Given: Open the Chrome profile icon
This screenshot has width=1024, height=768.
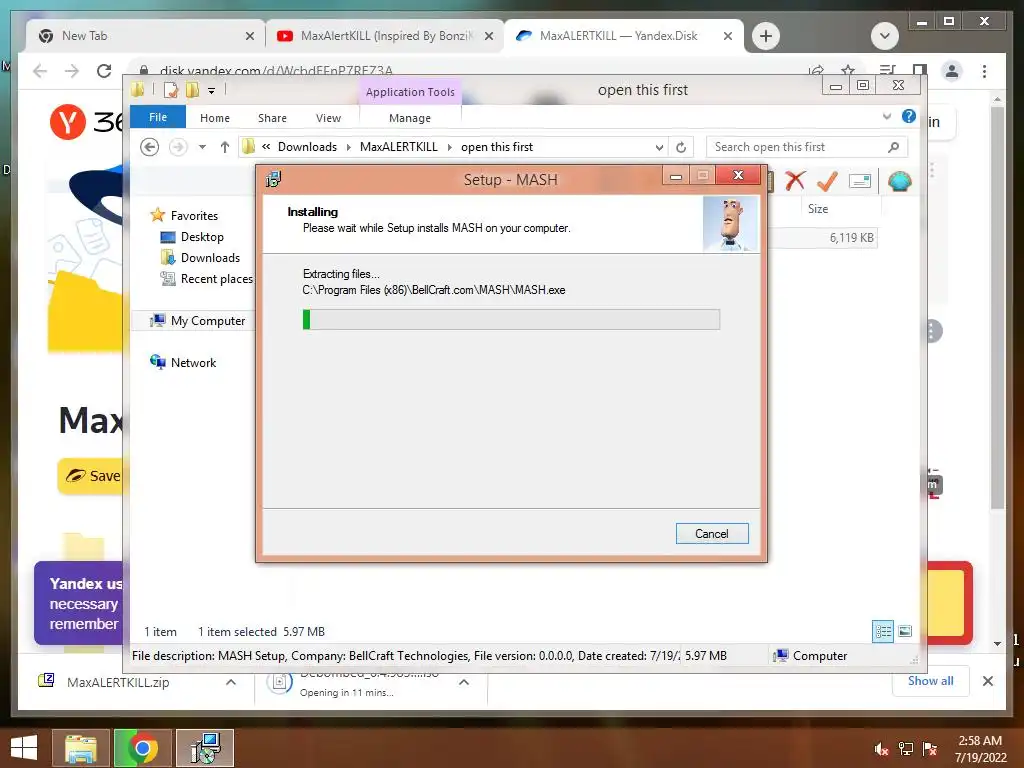Looking at the screenshot, I should (x=952, y=71).
